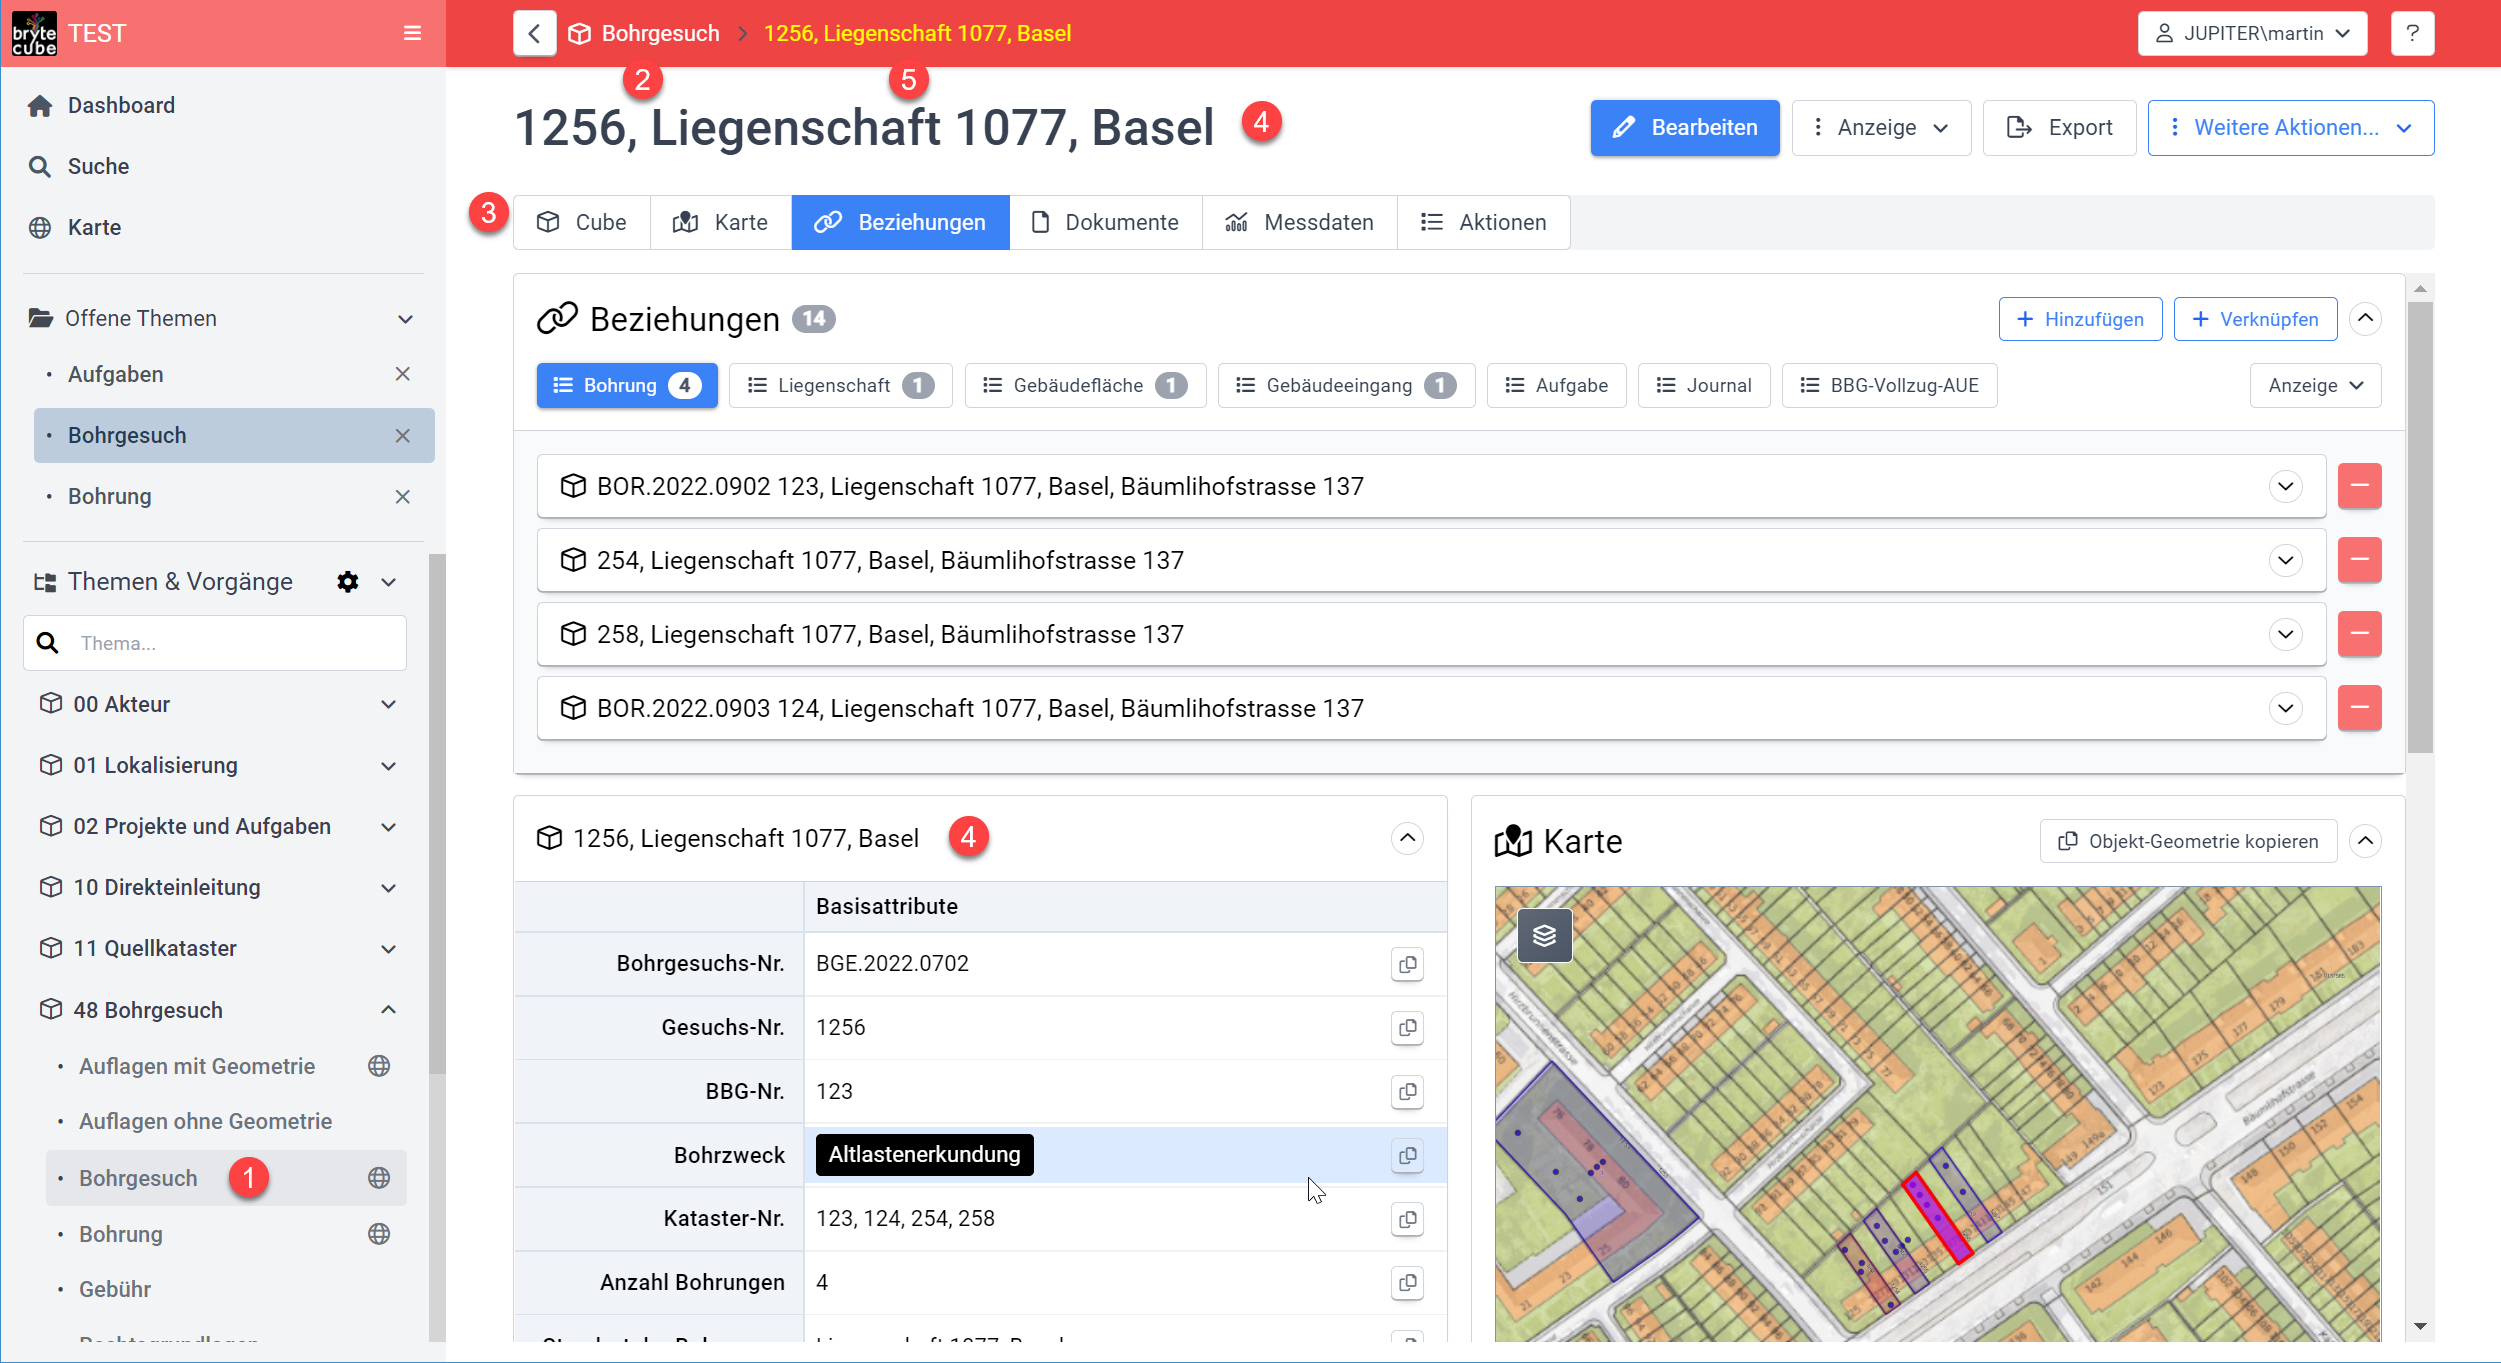This screenshot has height=1363, width=2501.
Task: Click Objekt-Geometrie kopieren button
Action: (2187, 841)
